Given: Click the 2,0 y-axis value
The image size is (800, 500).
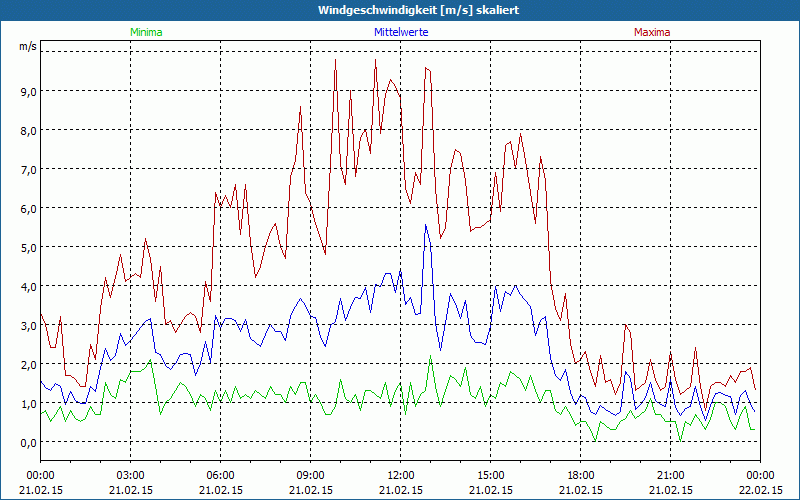Looking at the screenshot, I should 28,365.
